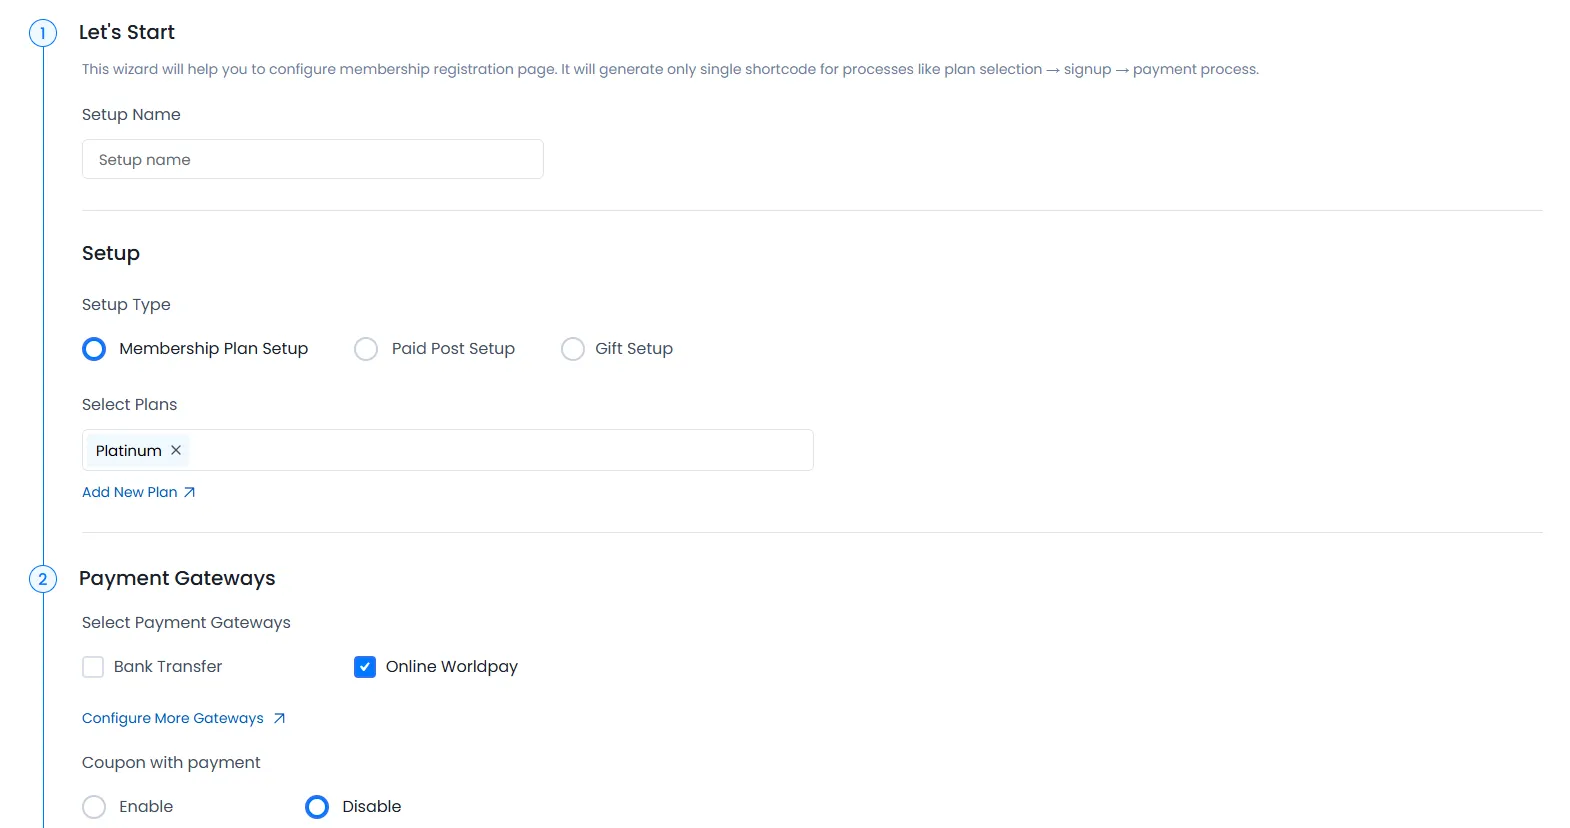Click the Platinum tag in plans field
This screenshot has width=1570, height=828.
click(x=128, y=451)
